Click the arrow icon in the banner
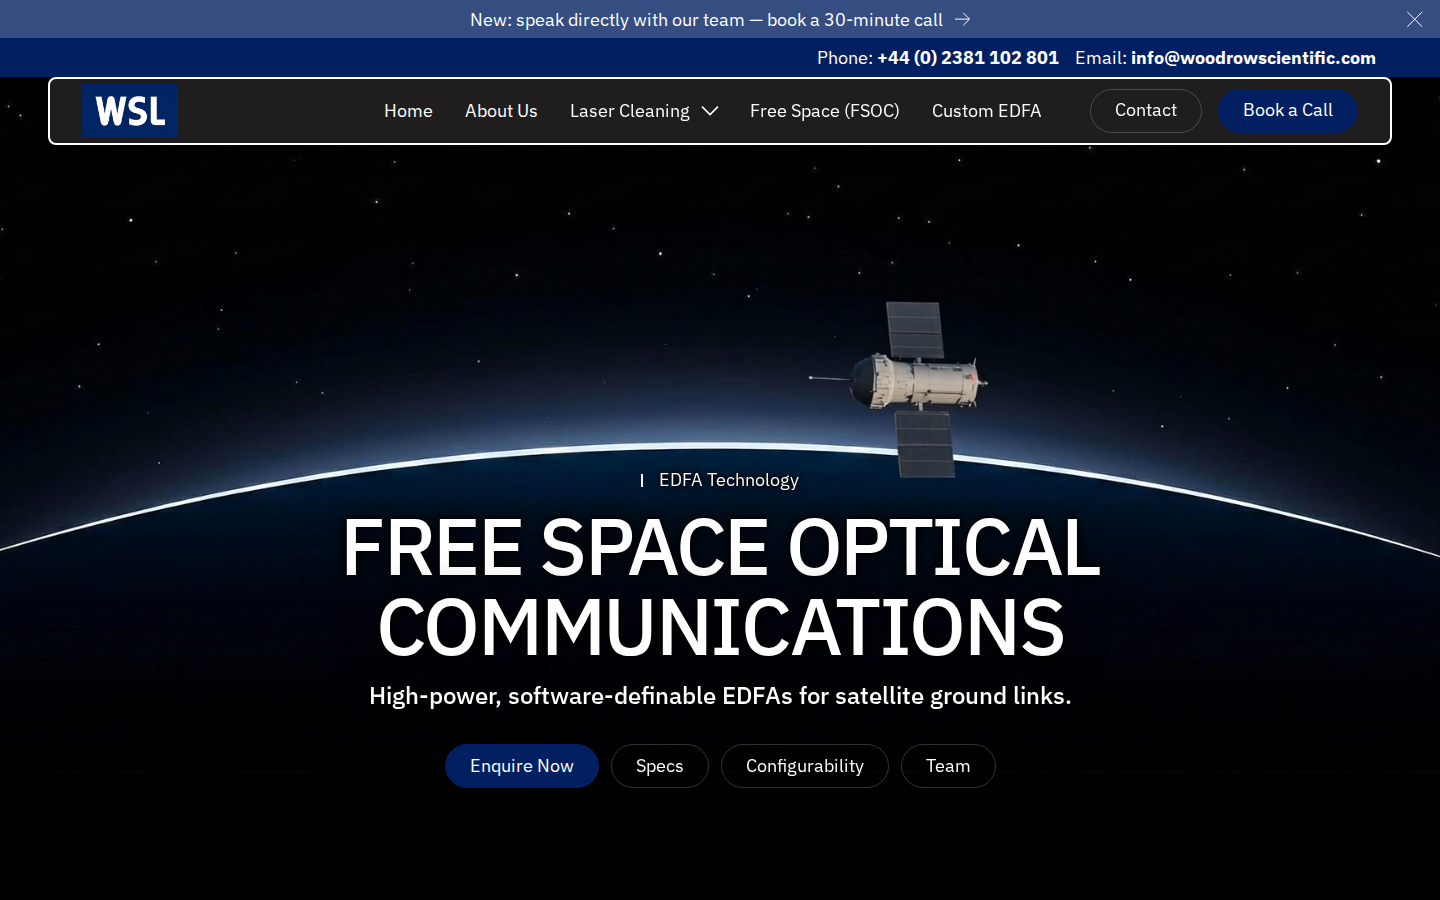The image size is (1440, 900). (x=962, y=19)
